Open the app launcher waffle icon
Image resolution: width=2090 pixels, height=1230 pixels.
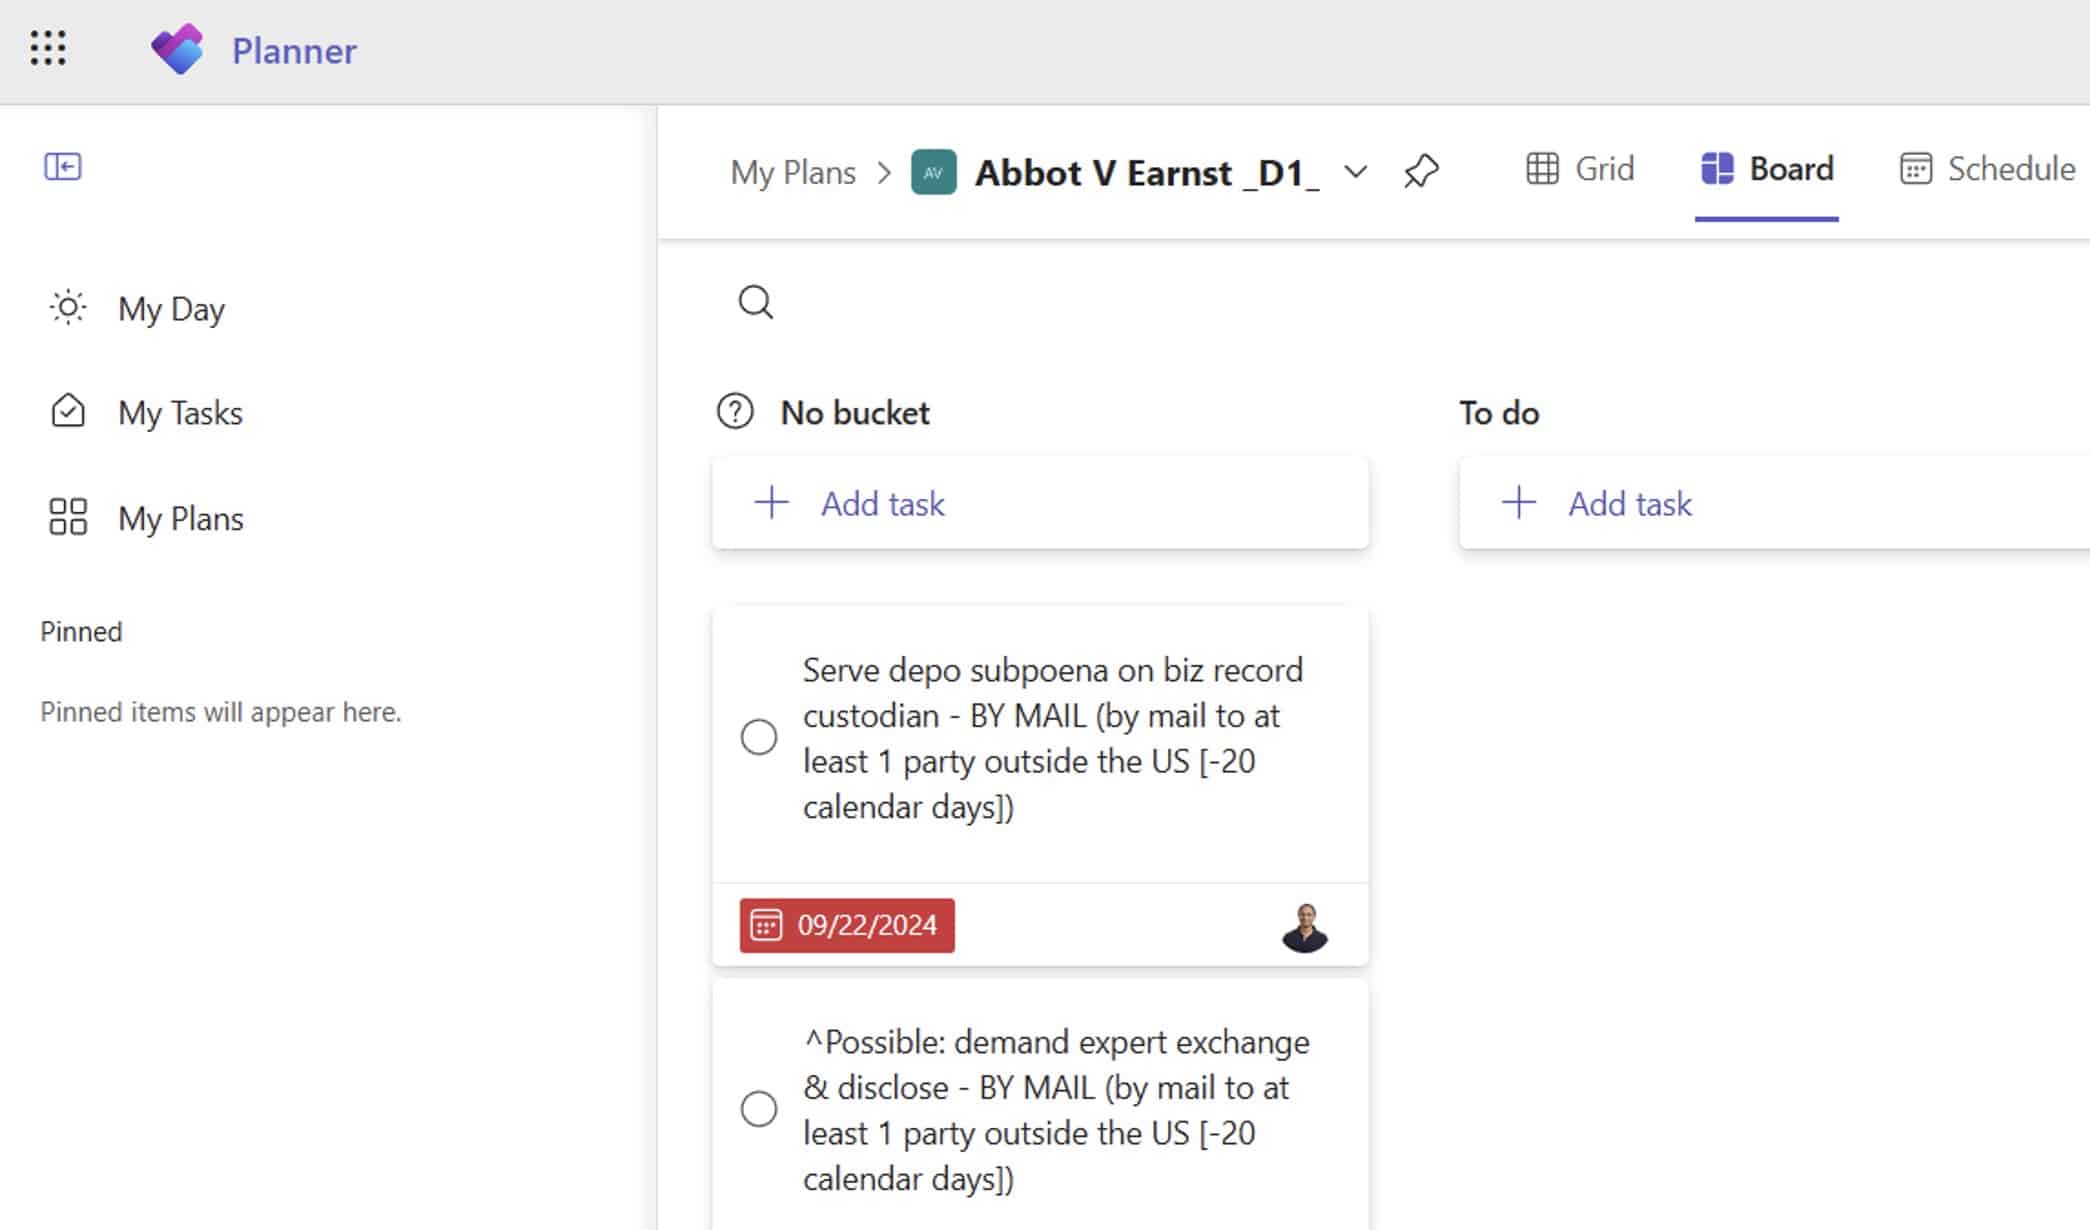48,48
